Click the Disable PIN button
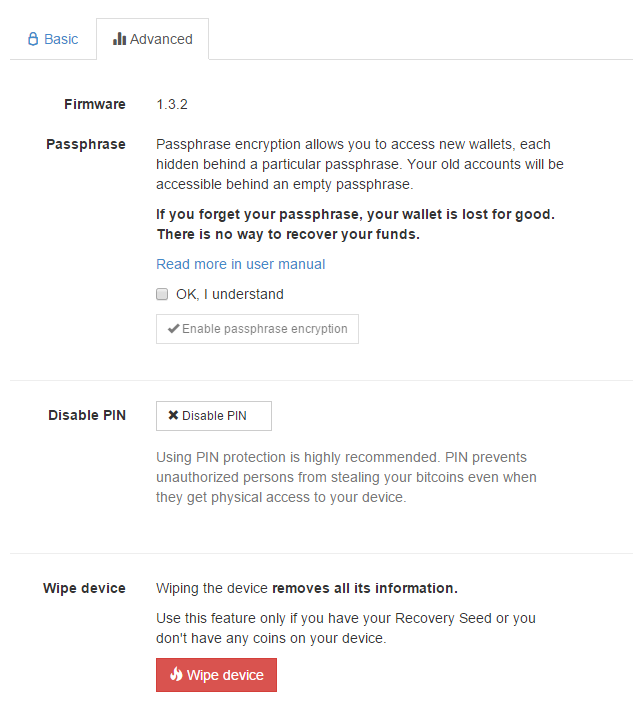The image size is (633, 722). pos(214,416)
